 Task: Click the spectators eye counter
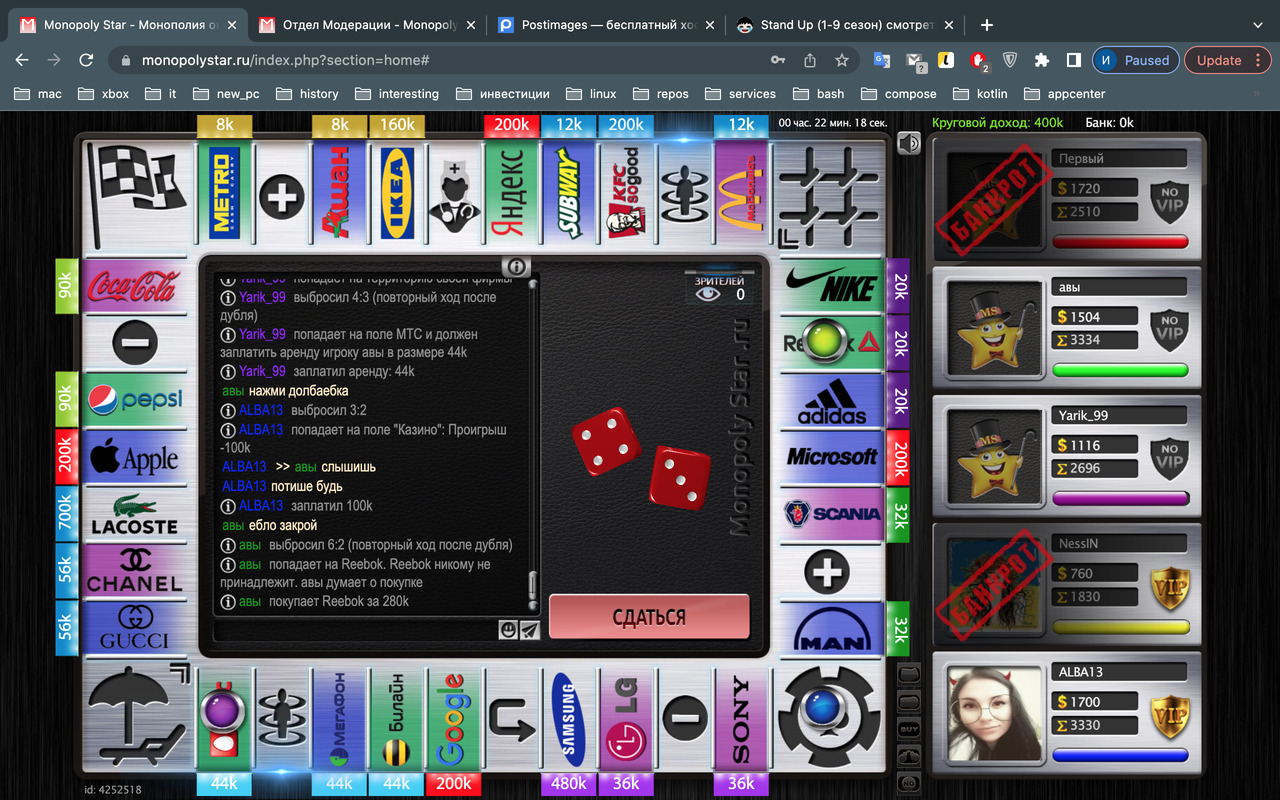pyautogui.click(x=720, y=289)
